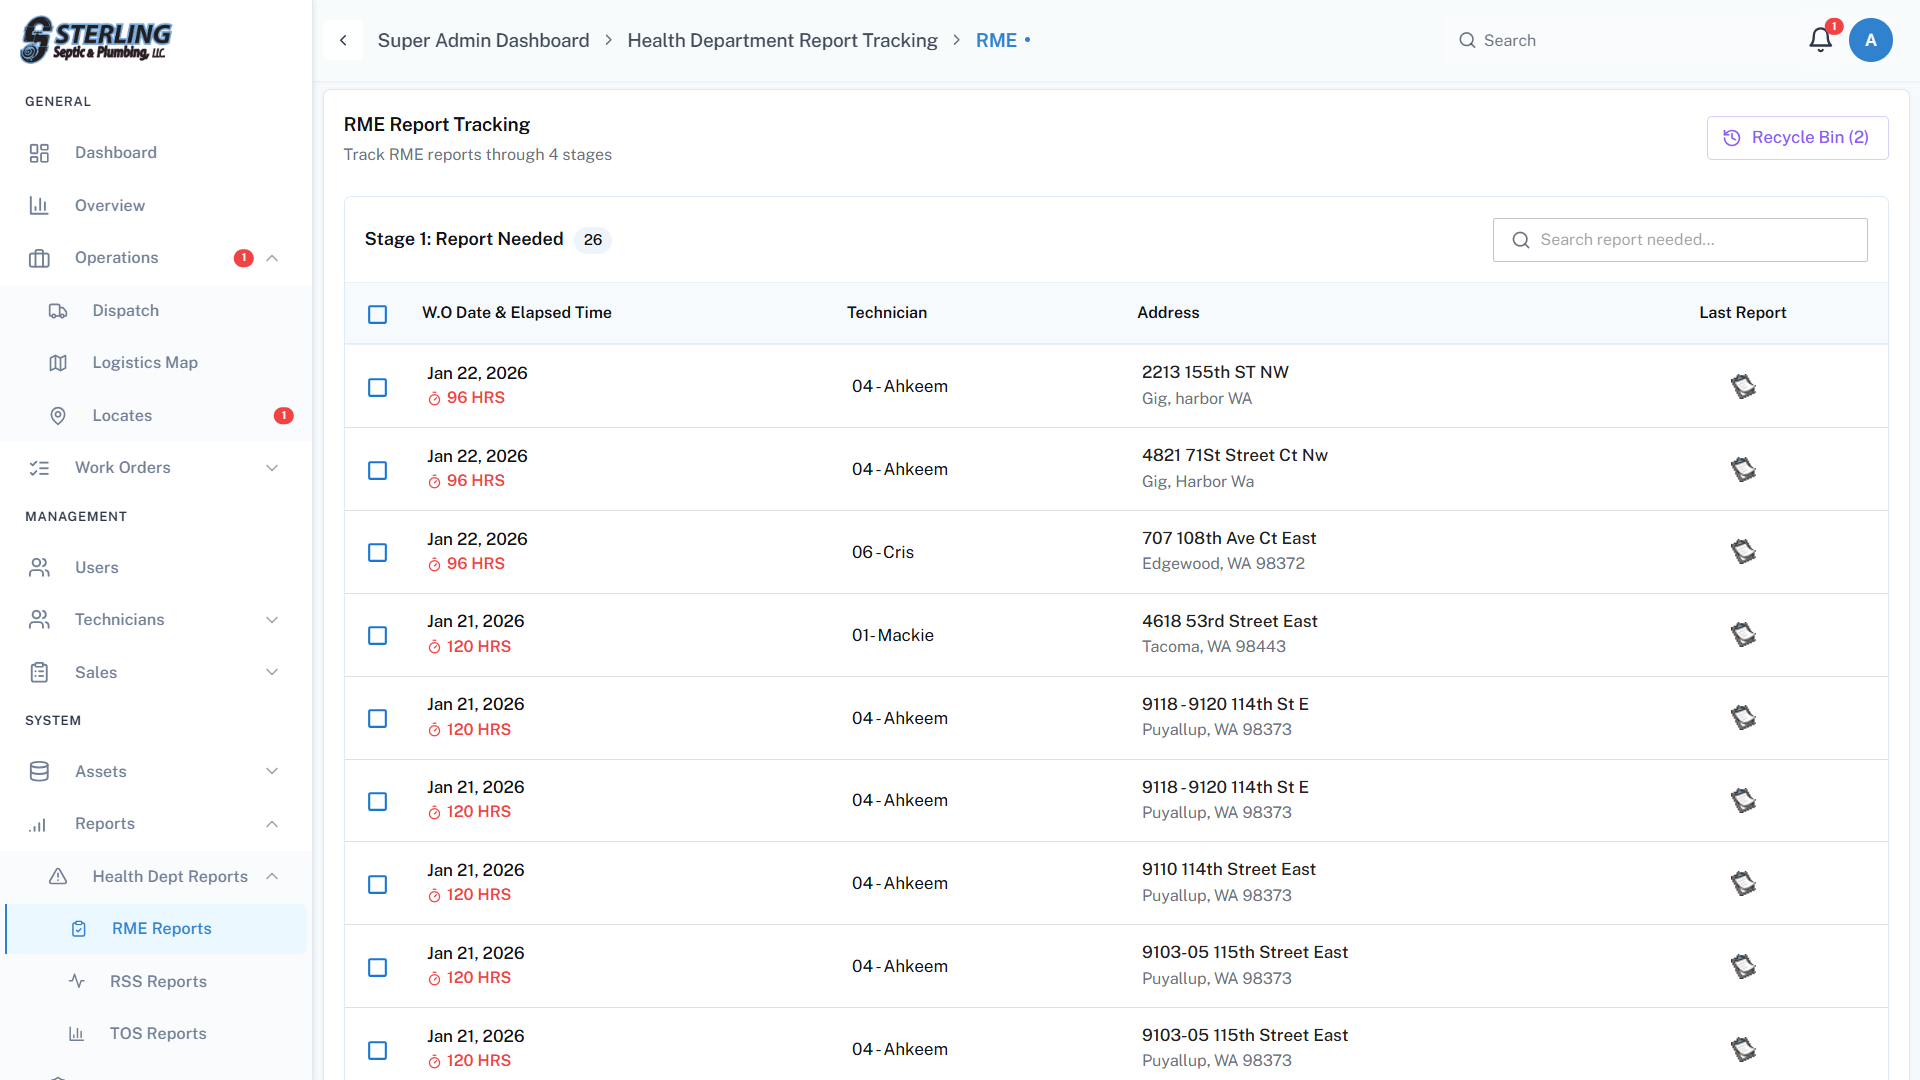
Task: Open the notifications bell icon
Action: point(1820,40)
